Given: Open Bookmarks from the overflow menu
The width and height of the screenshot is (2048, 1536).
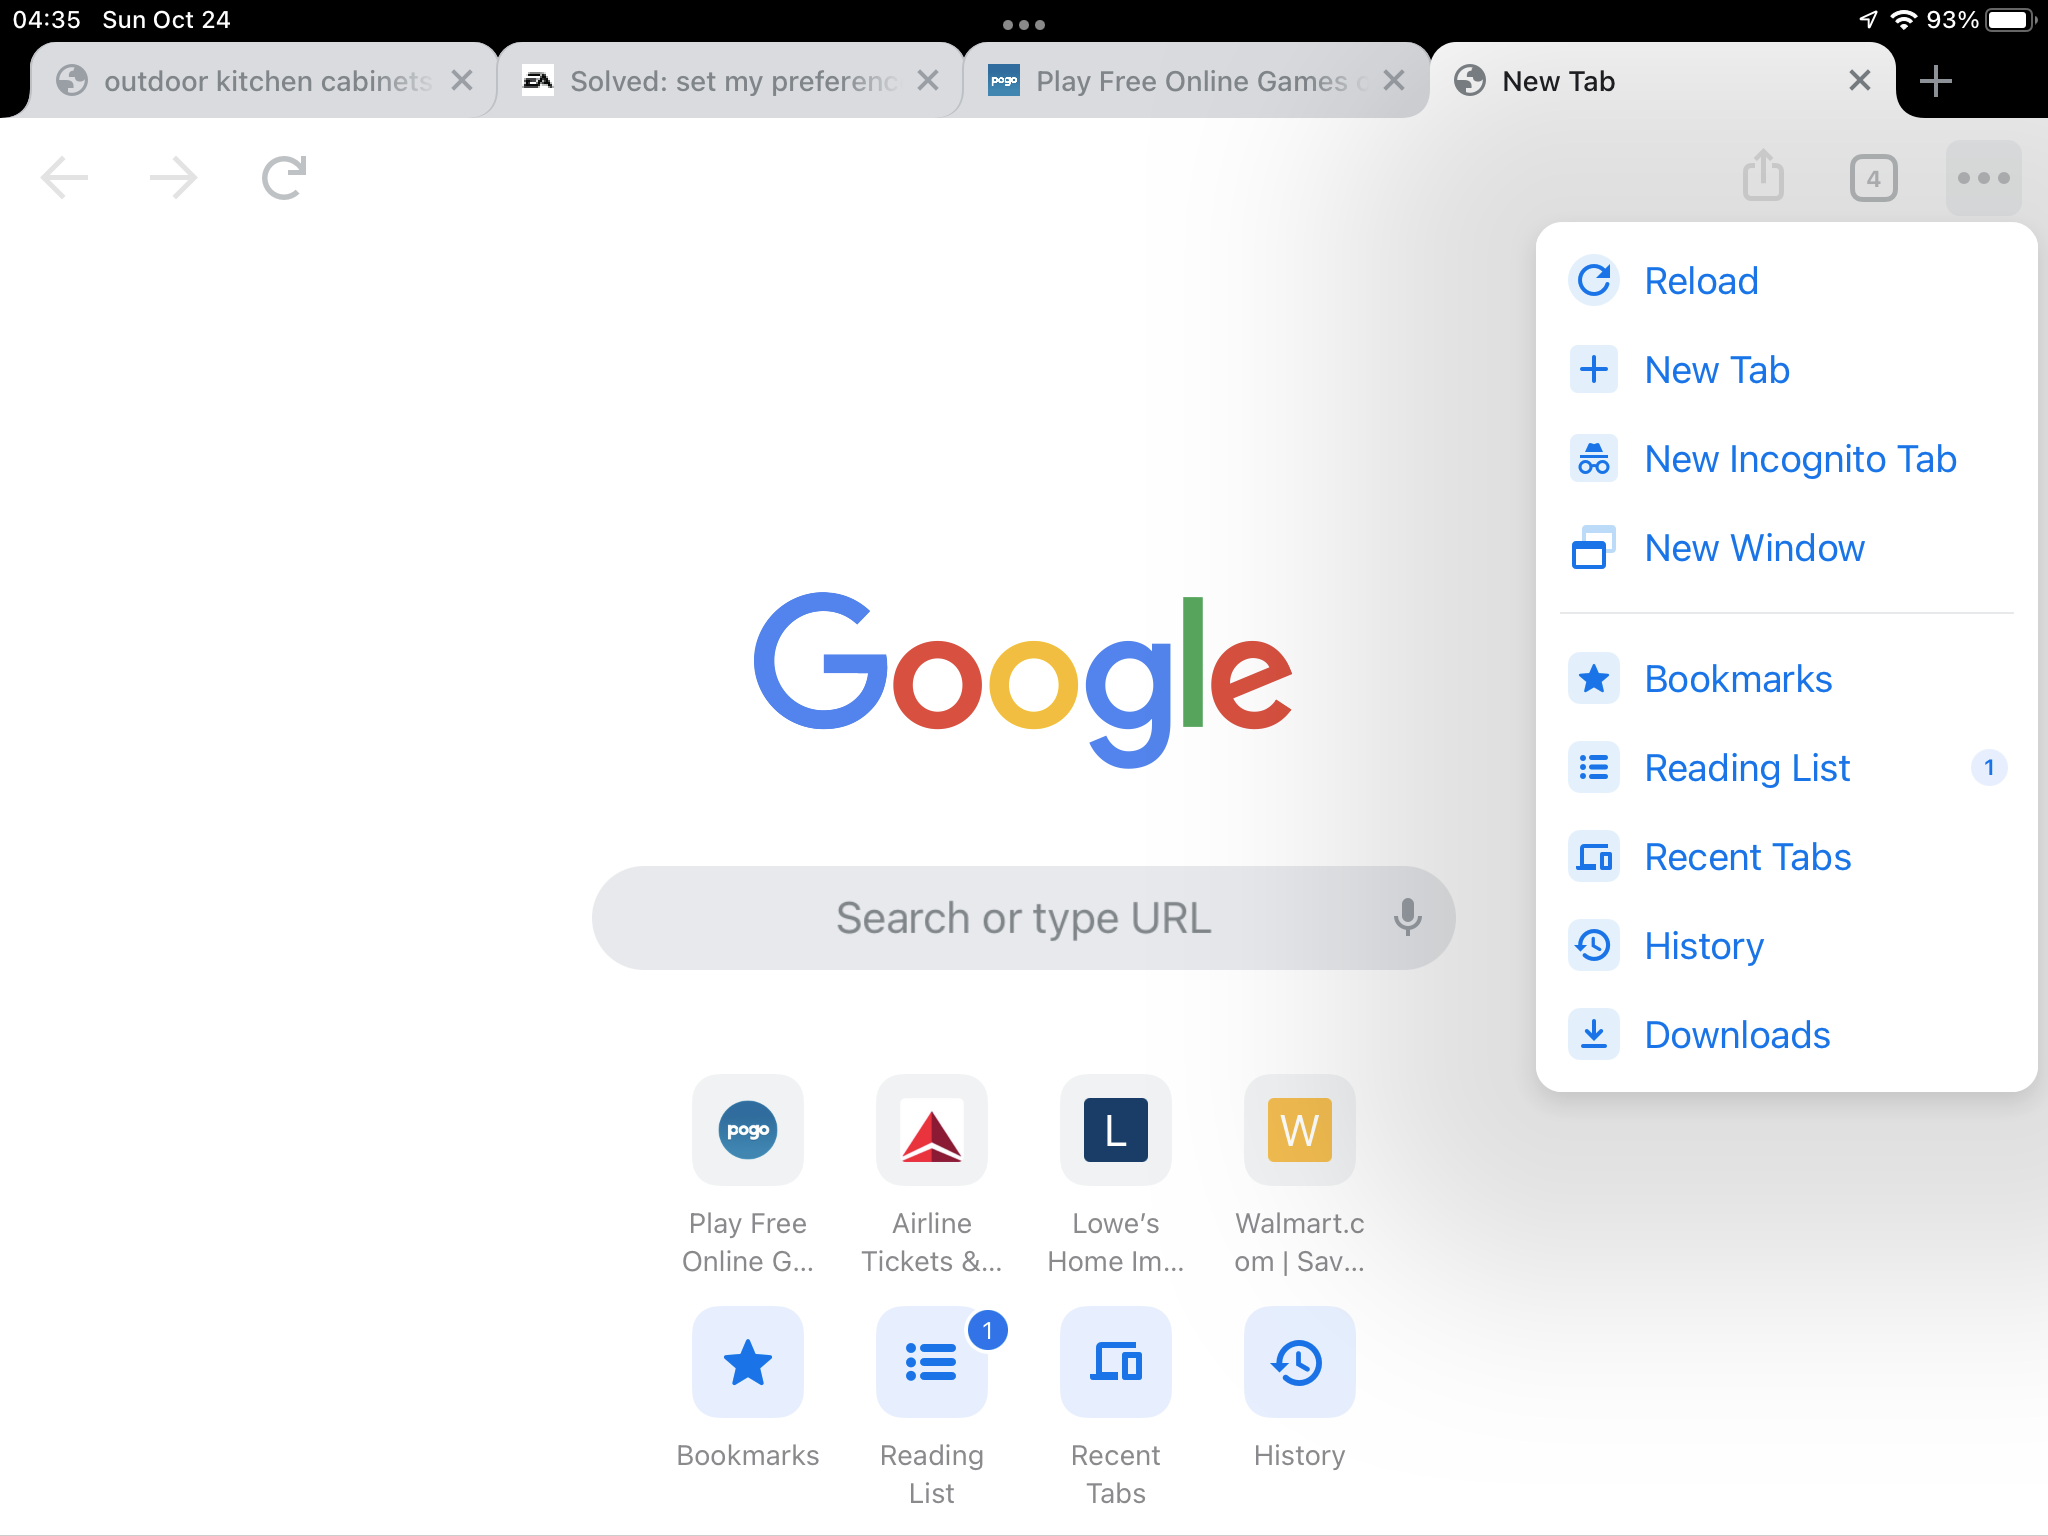Looking at the screenshot, I should click(x=1786, y=679).
